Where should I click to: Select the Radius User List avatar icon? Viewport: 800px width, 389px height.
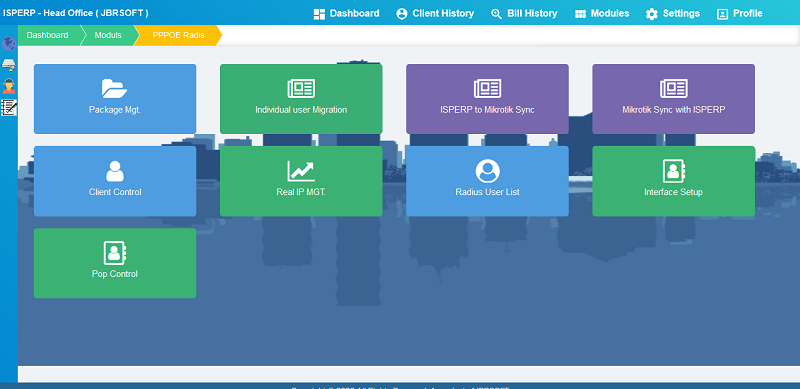(487, 171)
